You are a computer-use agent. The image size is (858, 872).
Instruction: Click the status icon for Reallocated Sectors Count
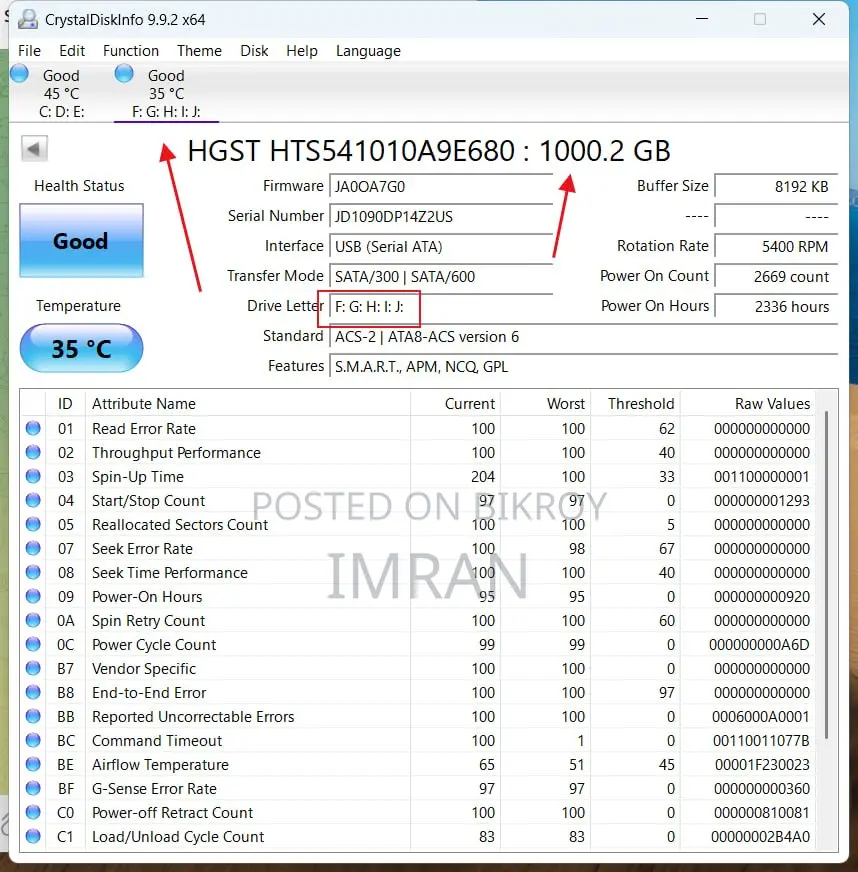(x=33, y=523)
